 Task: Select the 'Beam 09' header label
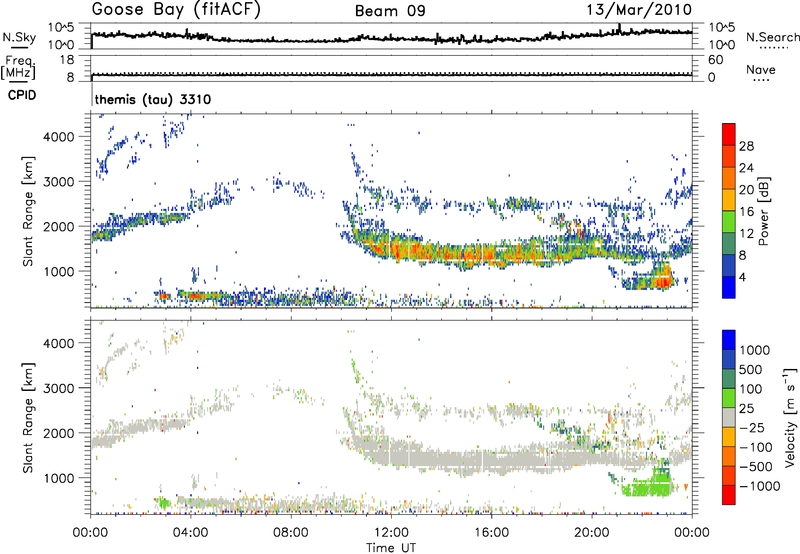pyautogui.click(x=390, y=11)
